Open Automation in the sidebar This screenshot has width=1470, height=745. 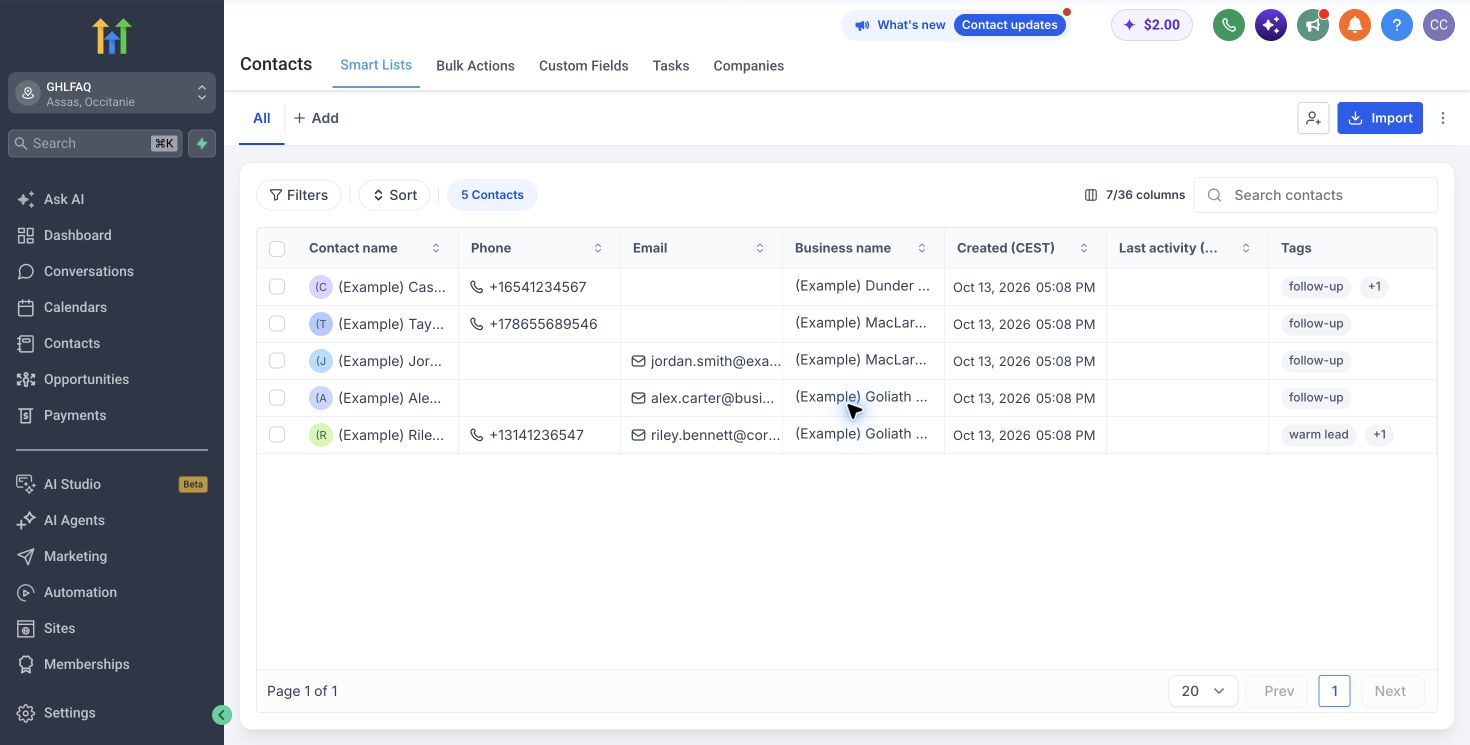click(x=80, y=592)
